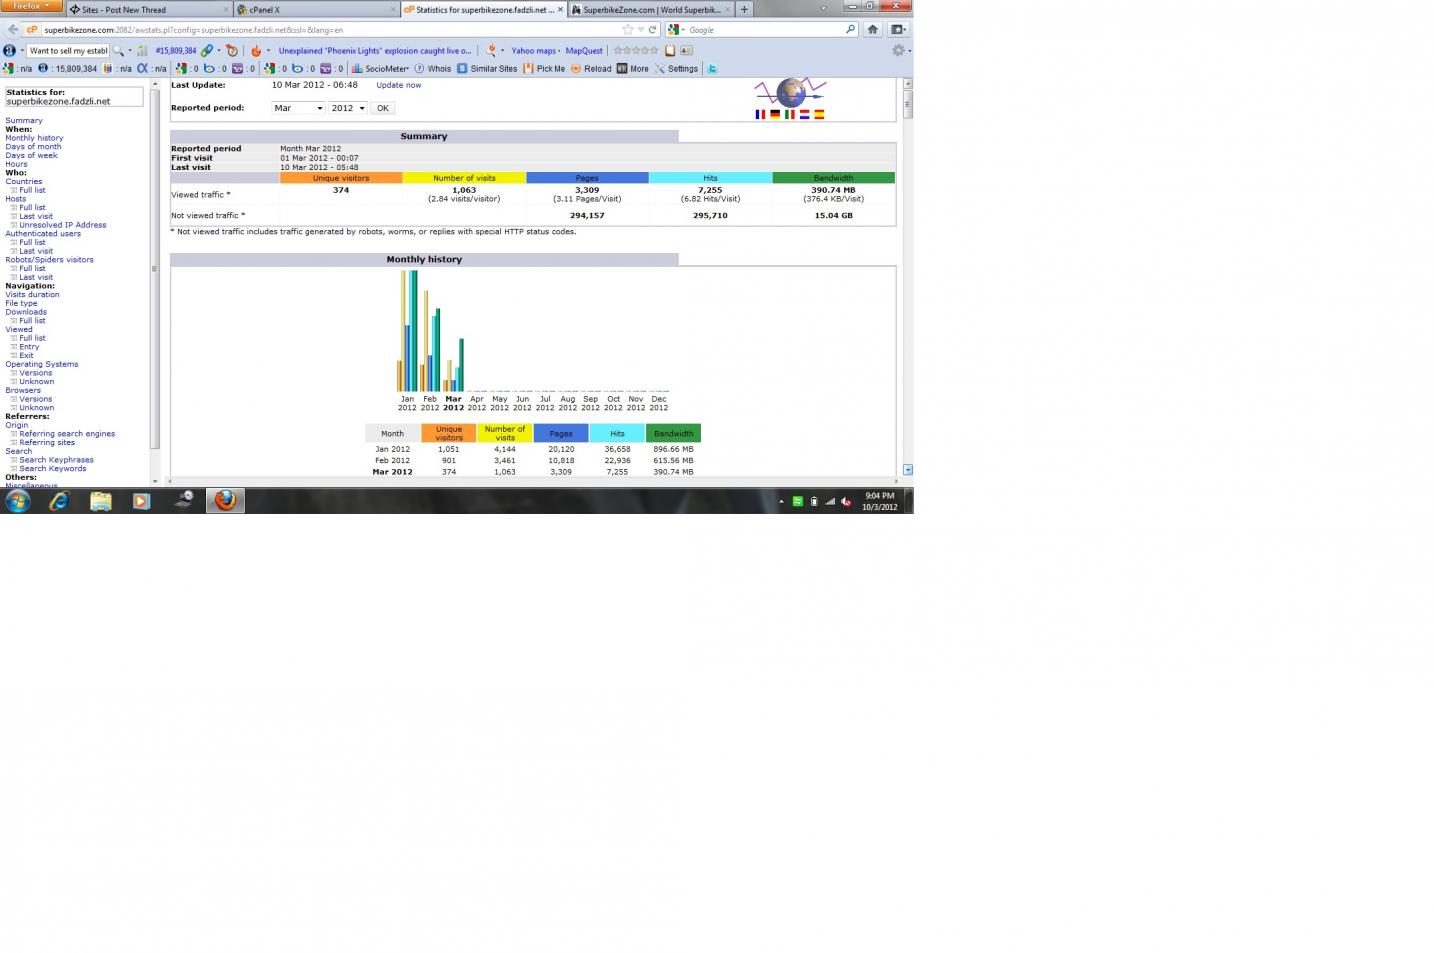Click the Windows Start orb

pyautogui.click(x=18, y=501)
